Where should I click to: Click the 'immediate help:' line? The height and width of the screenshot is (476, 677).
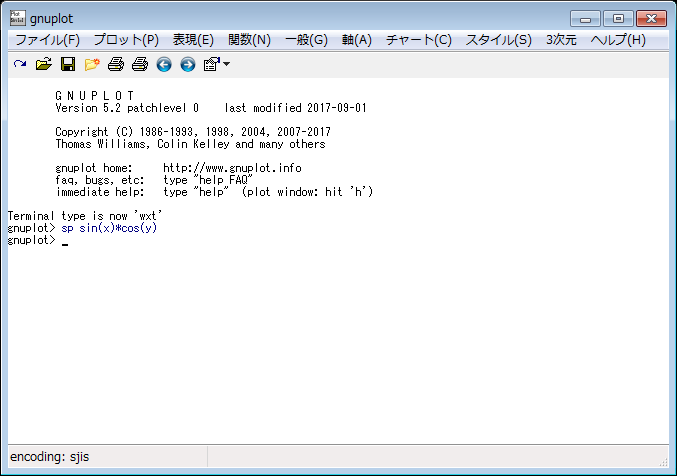point(214,192)
